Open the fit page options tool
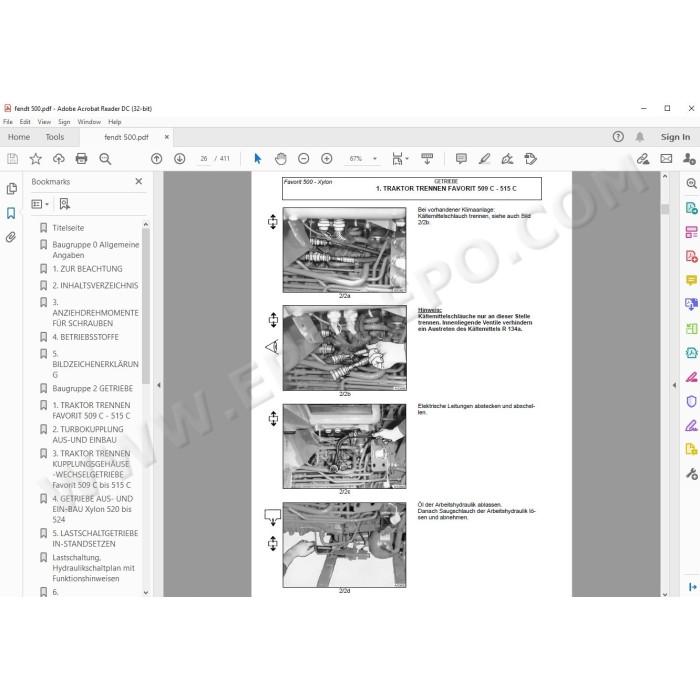 pos(400,158)
